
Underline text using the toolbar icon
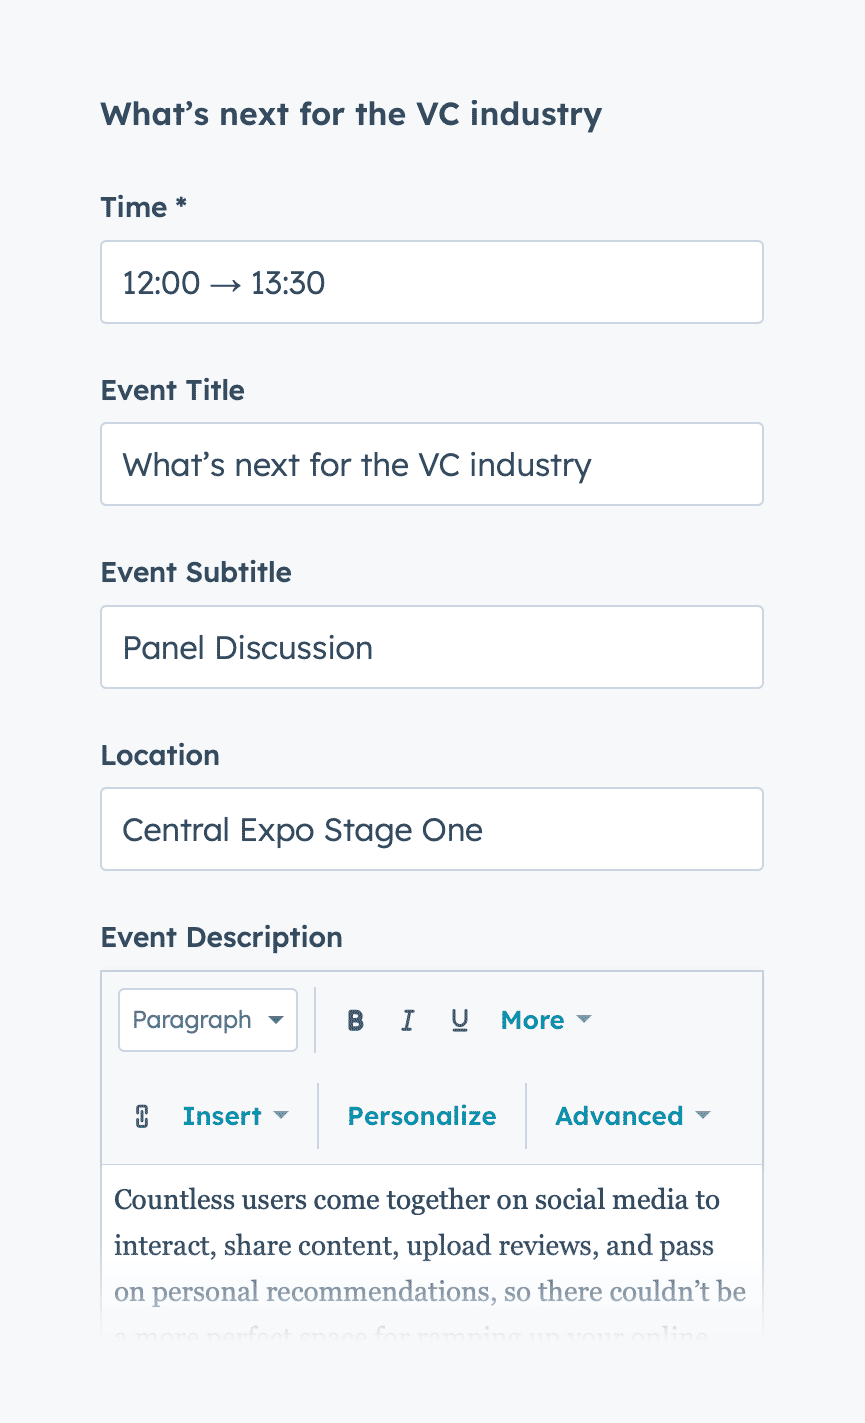(x=459, y=1020)
